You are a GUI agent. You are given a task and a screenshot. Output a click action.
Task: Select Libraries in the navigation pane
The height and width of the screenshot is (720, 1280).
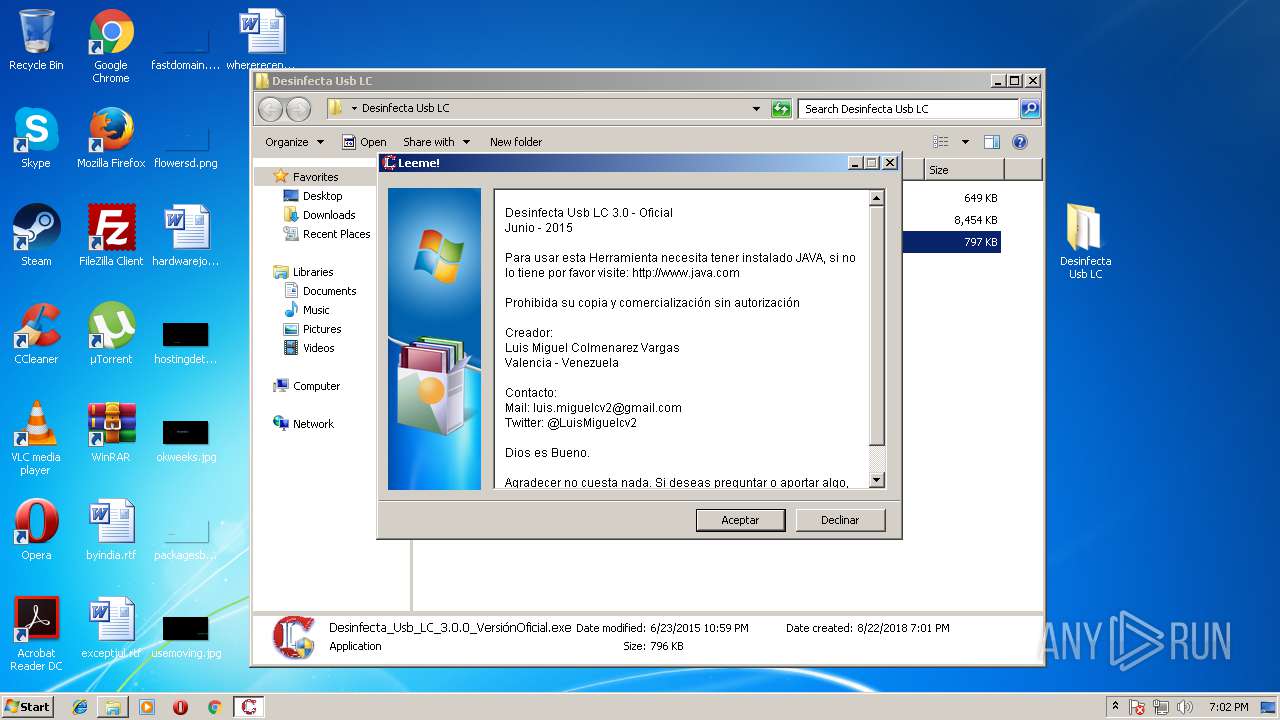(303, 272)
